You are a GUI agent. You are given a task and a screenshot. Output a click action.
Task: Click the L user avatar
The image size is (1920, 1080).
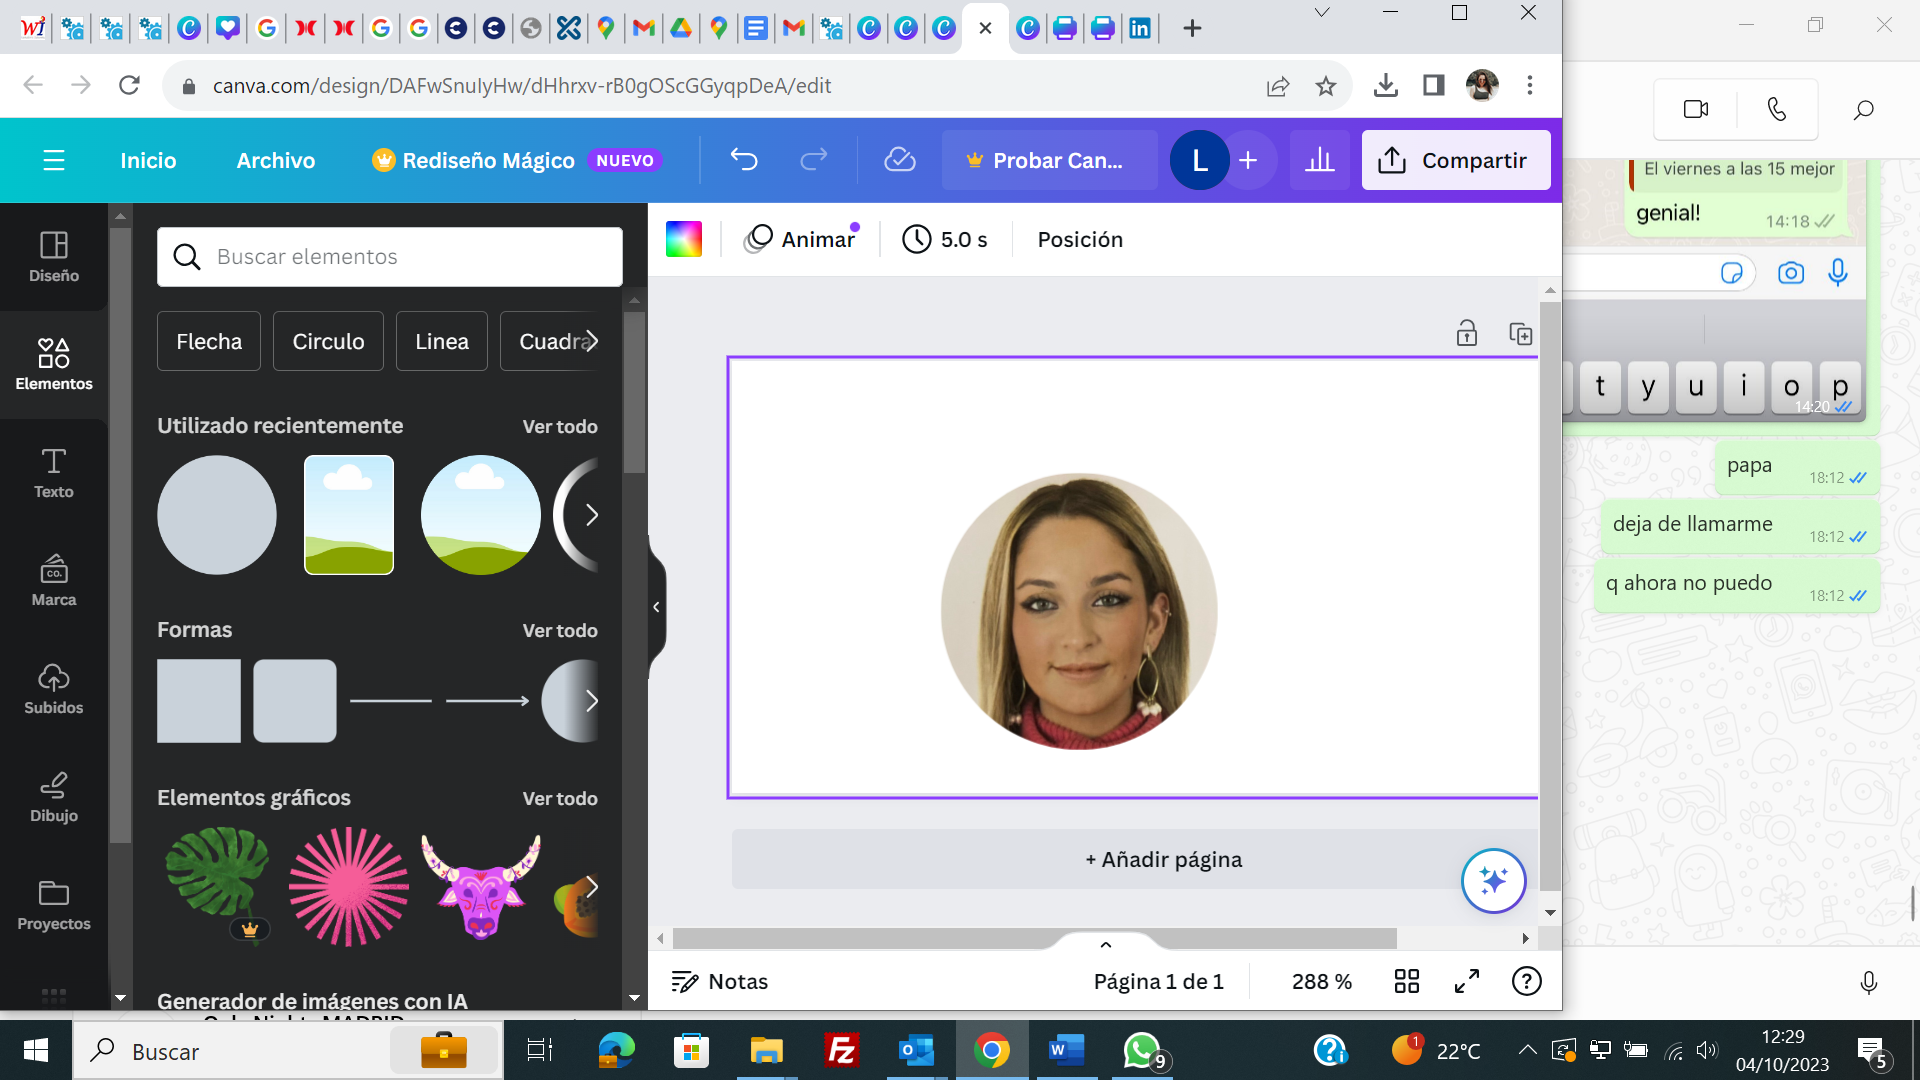click(1199, 160)
